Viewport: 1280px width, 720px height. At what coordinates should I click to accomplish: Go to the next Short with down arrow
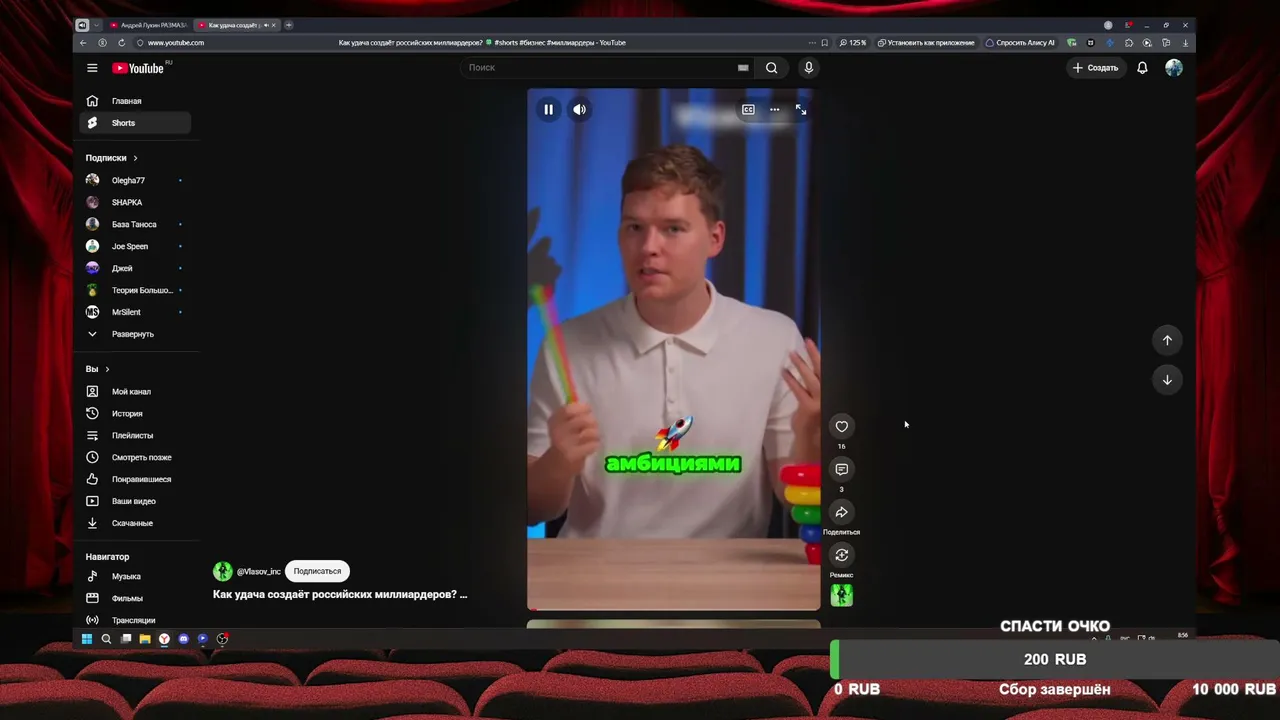point(1167,380)
